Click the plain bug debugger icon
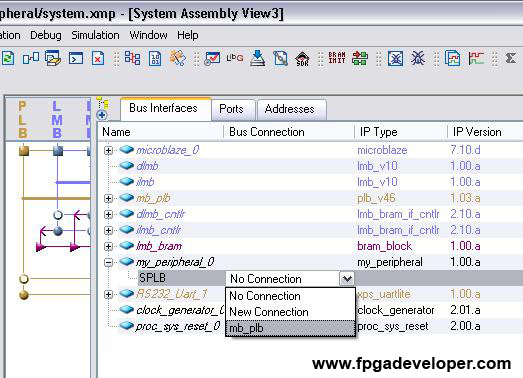This screenshot has height=378, width=523. pyautogui.click(x=418, y=58)
